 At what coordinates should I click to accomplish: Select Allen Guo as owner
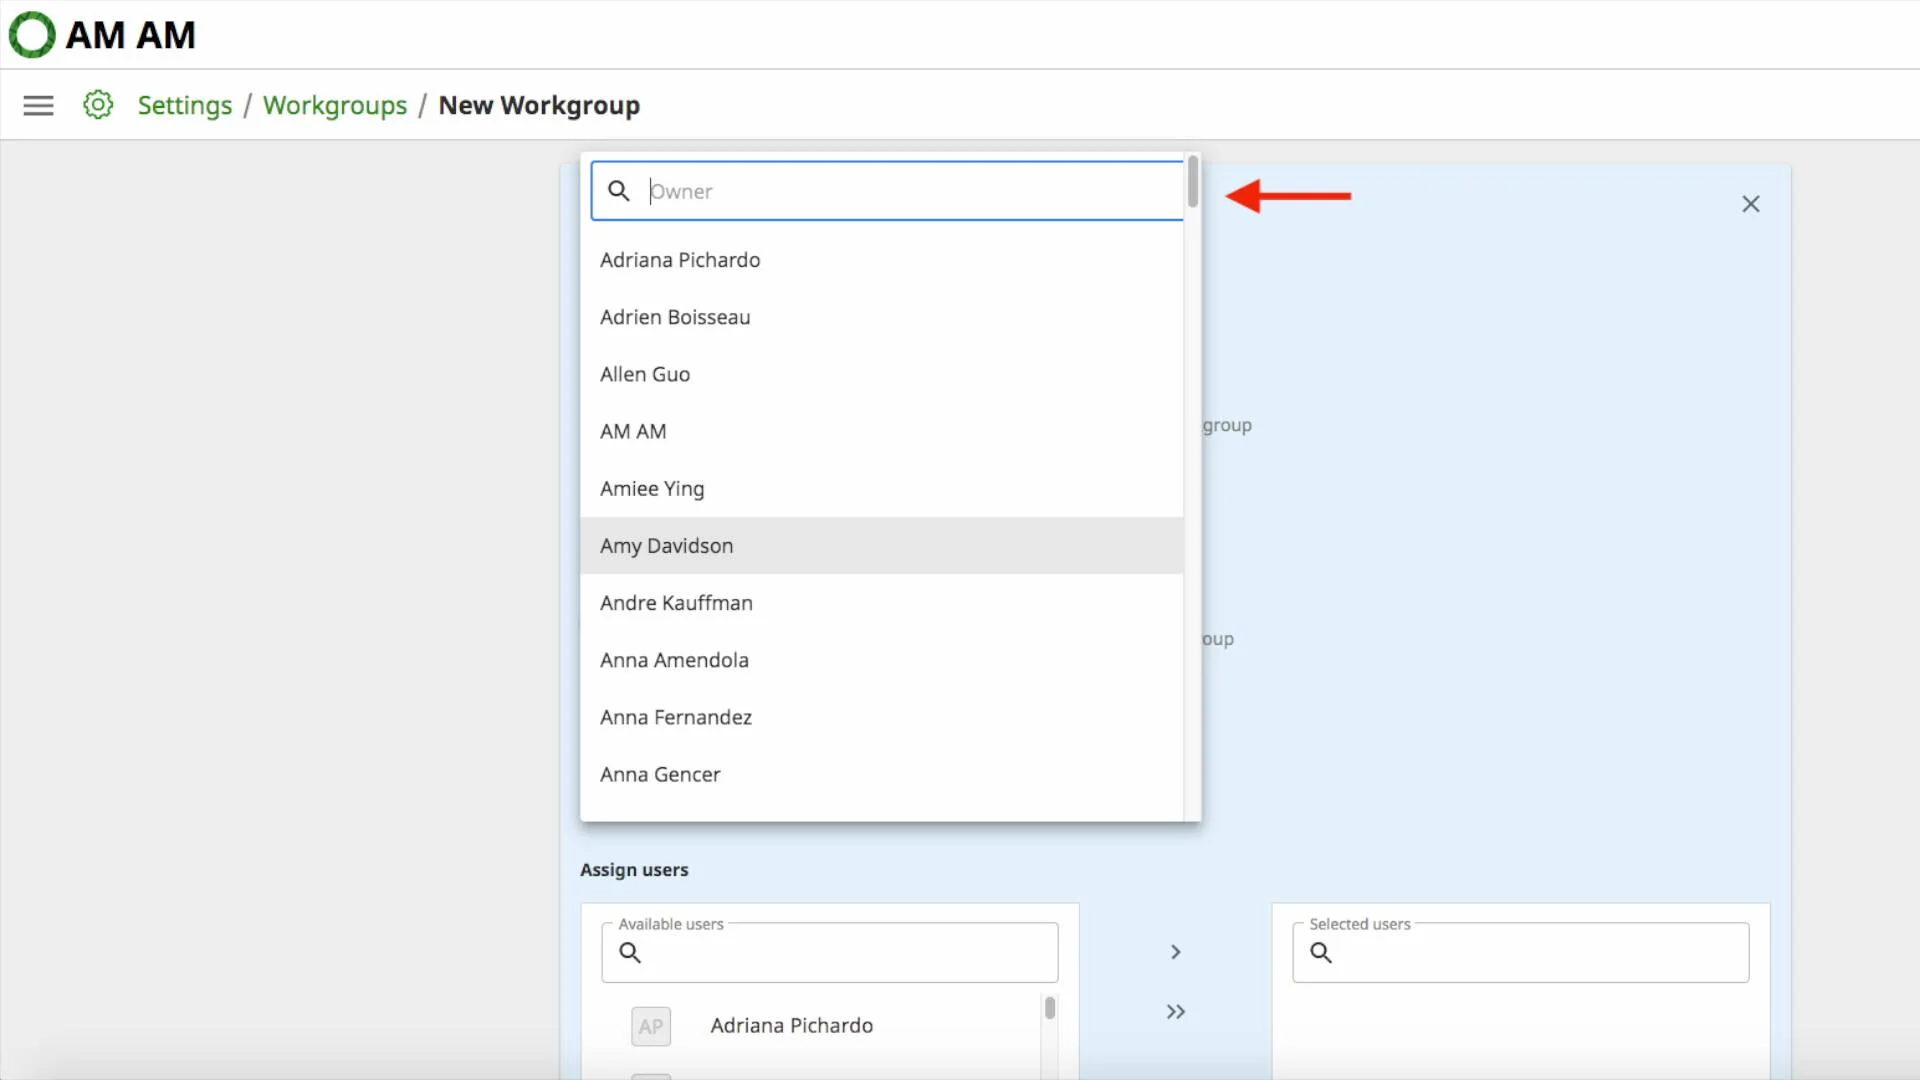[x=882, y=374]
